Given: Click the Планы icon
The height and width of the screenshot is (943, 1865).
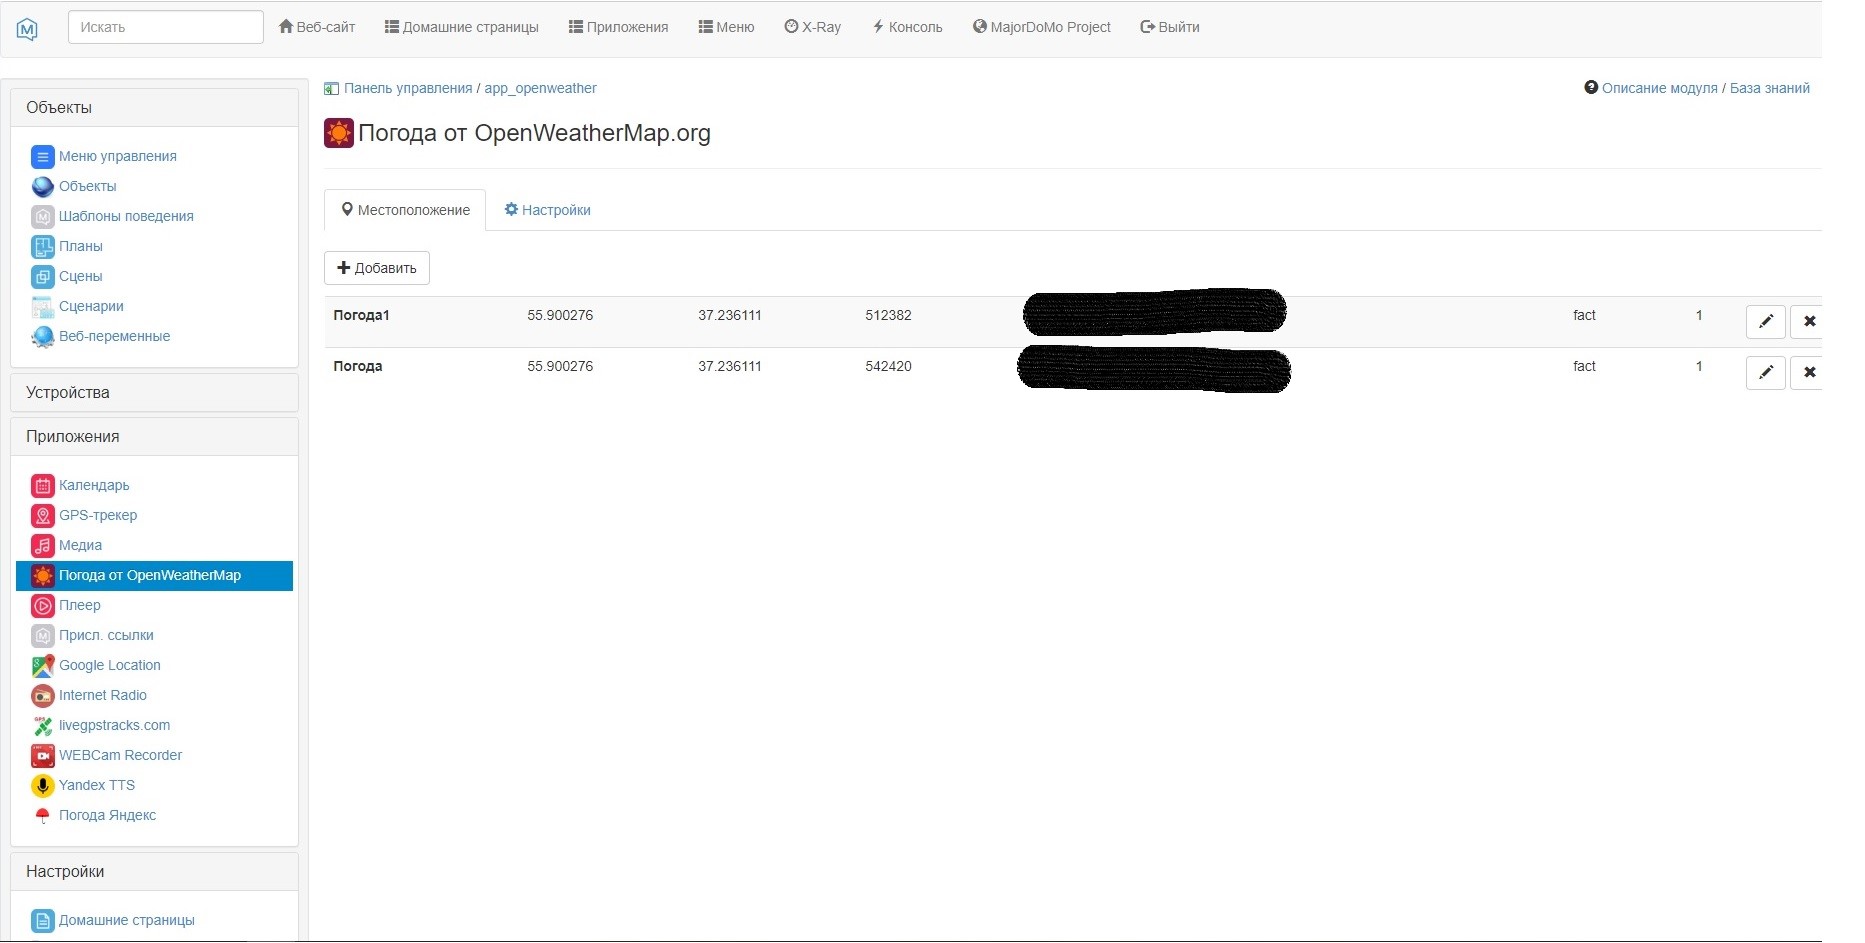Looking at the screenshot, I should pos(43,247).
